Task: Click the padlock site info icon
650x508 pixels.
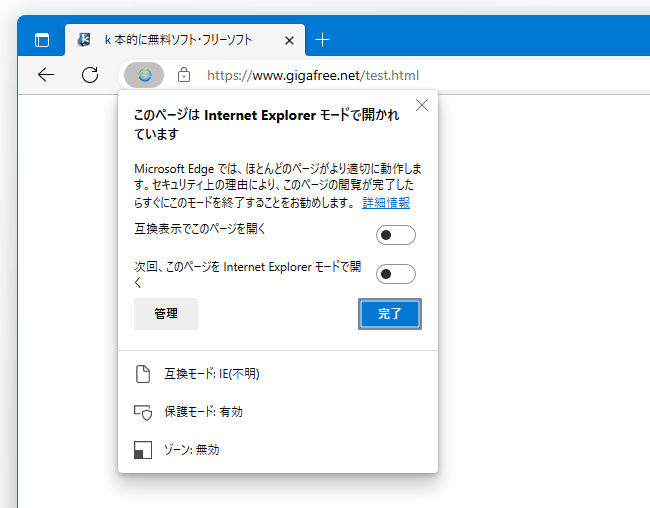Action: tap(184, 75)
